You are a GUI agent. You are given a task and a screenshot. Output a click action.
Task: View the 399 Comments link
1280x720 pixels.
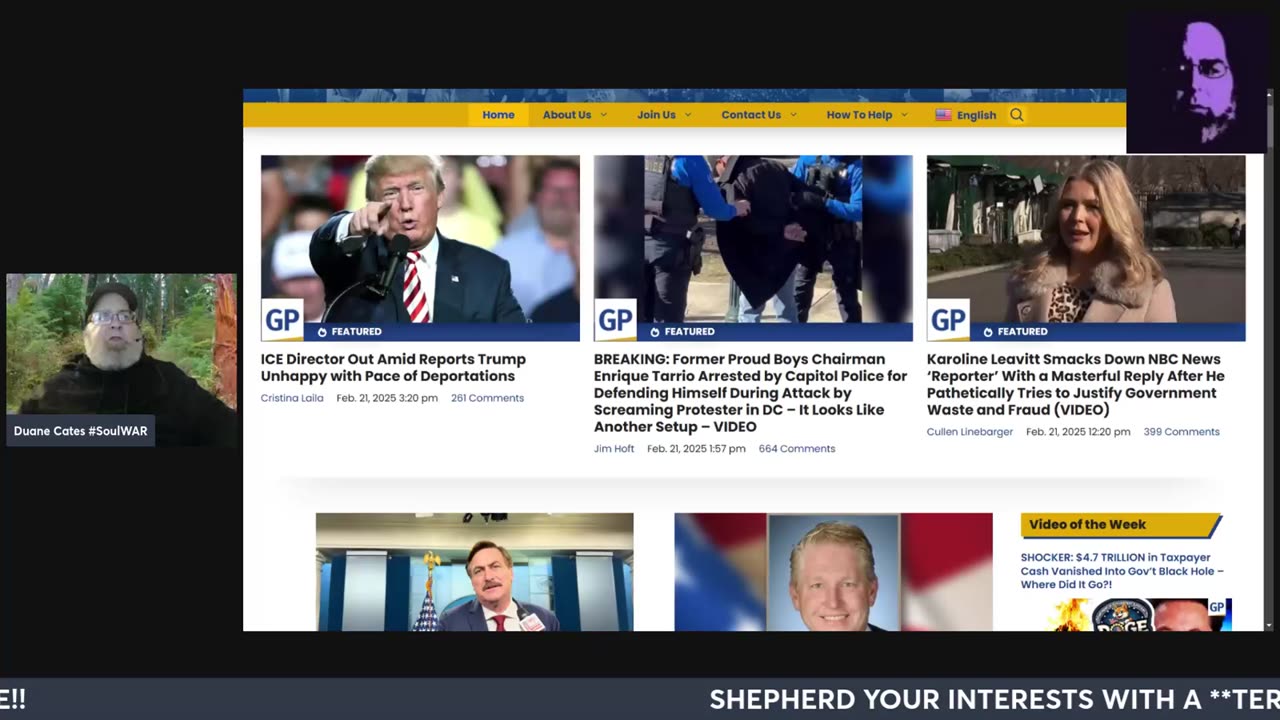click(1181, 432)
